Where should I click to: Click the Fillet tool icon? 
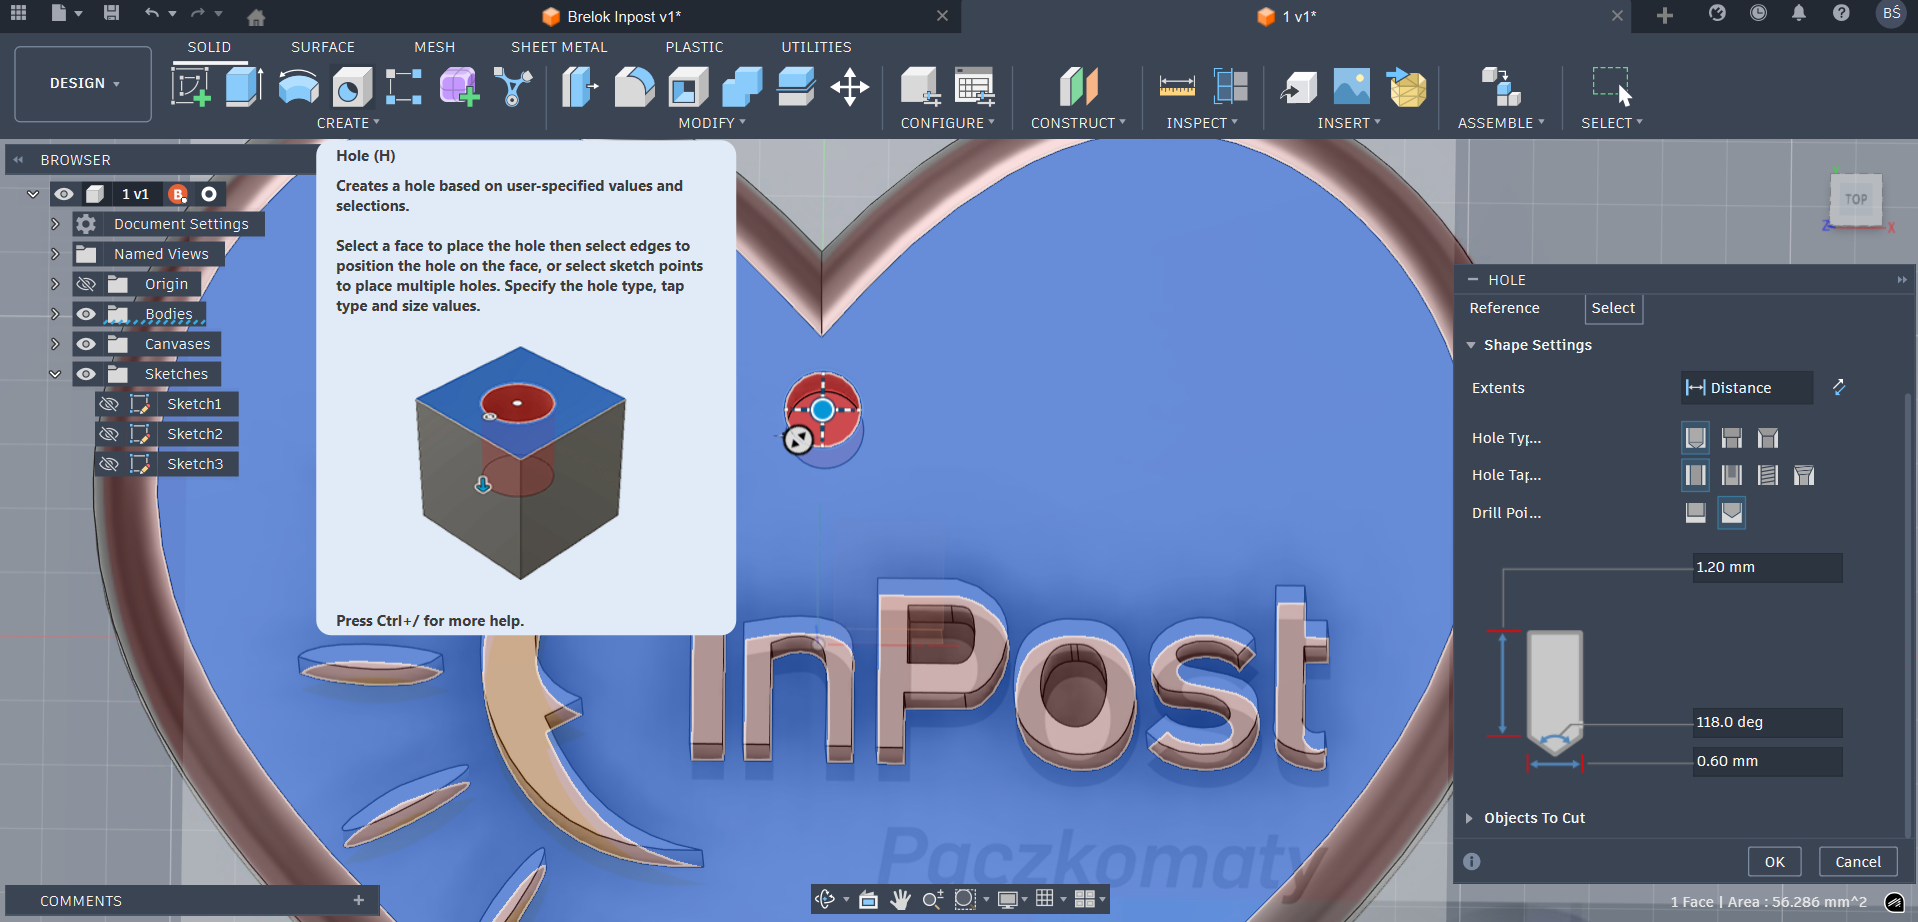pyautogui.click(x=634, y=87)
